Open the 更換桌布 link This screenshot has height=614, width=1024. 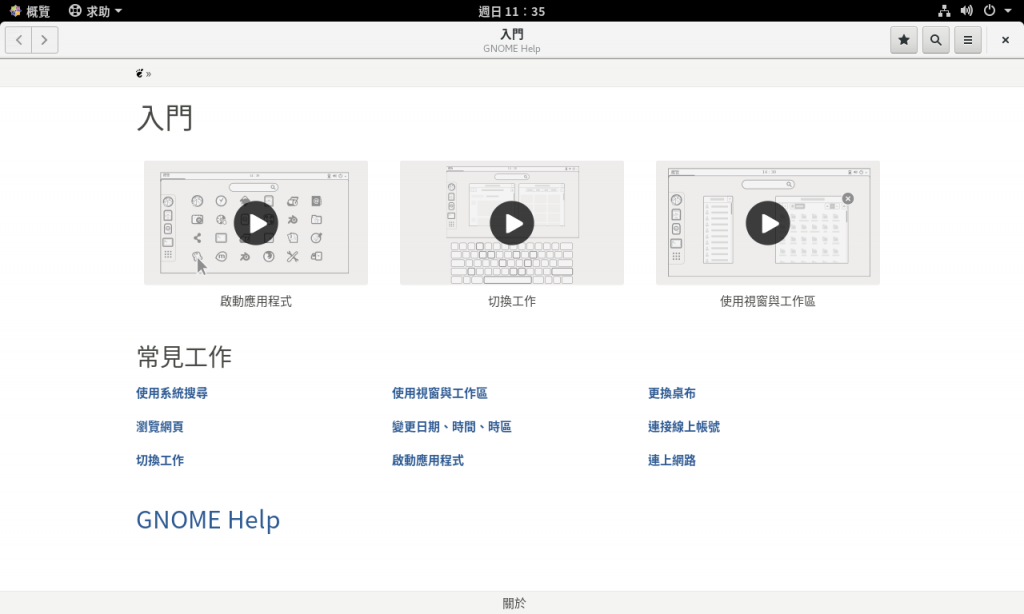(x=671, y=393)
